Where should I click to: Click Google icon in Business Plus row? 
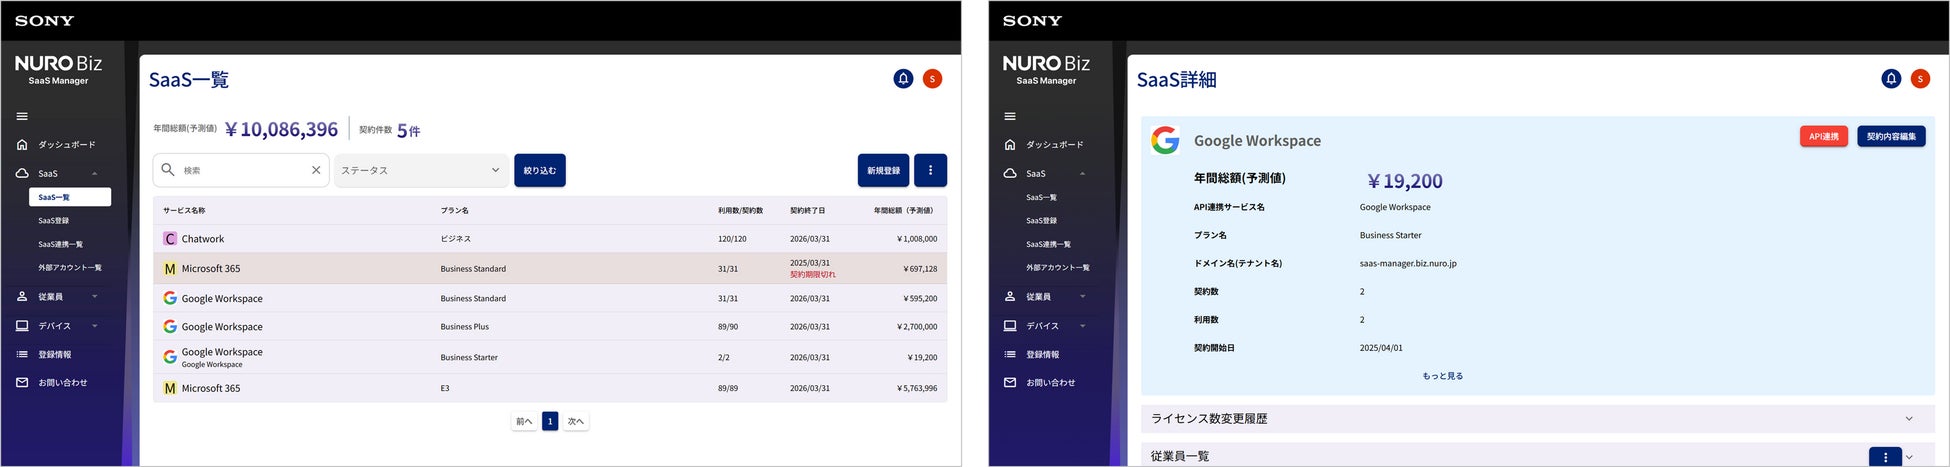click(x=170, y=326)
